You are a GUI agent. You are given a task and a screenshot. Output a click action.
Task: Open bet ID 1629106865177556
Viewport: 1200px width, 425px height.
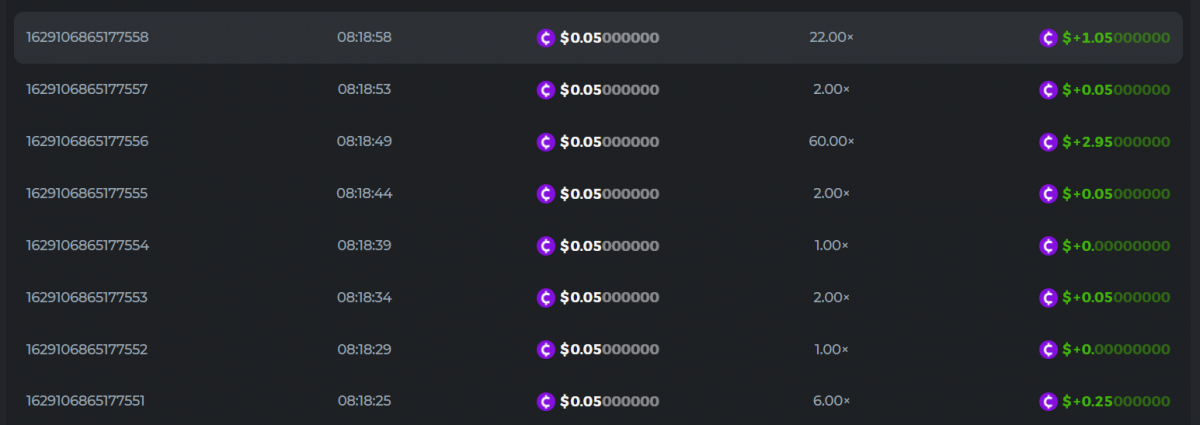point(87,142)
